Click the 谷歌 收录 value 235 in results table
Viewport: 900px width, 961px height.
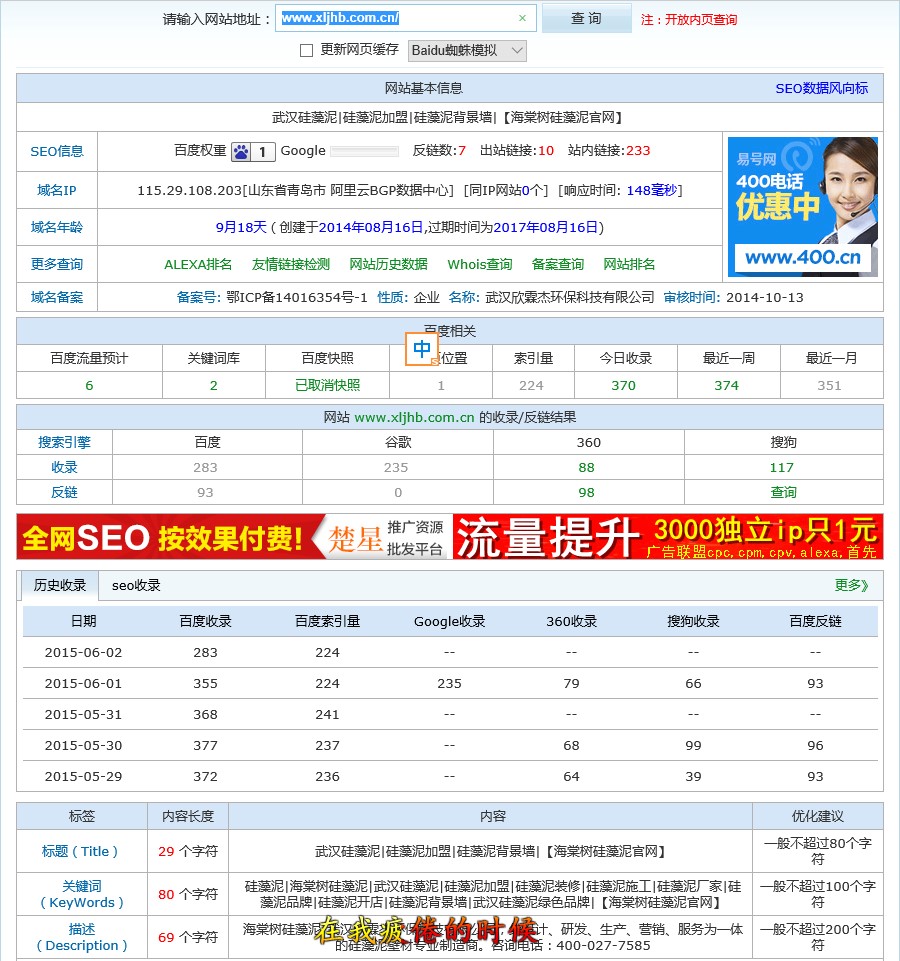396,468
